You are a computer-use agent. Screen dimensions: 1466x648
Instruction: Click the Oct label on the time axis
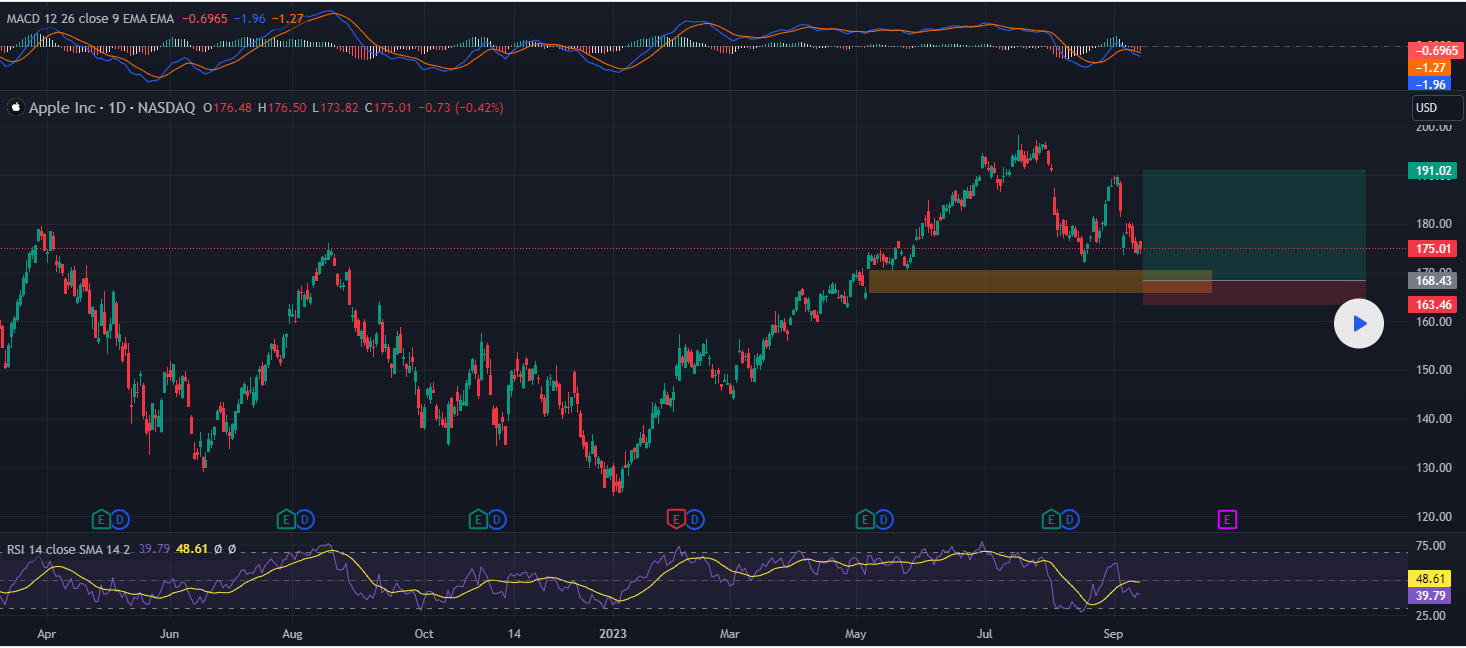[x=424, y=633]
